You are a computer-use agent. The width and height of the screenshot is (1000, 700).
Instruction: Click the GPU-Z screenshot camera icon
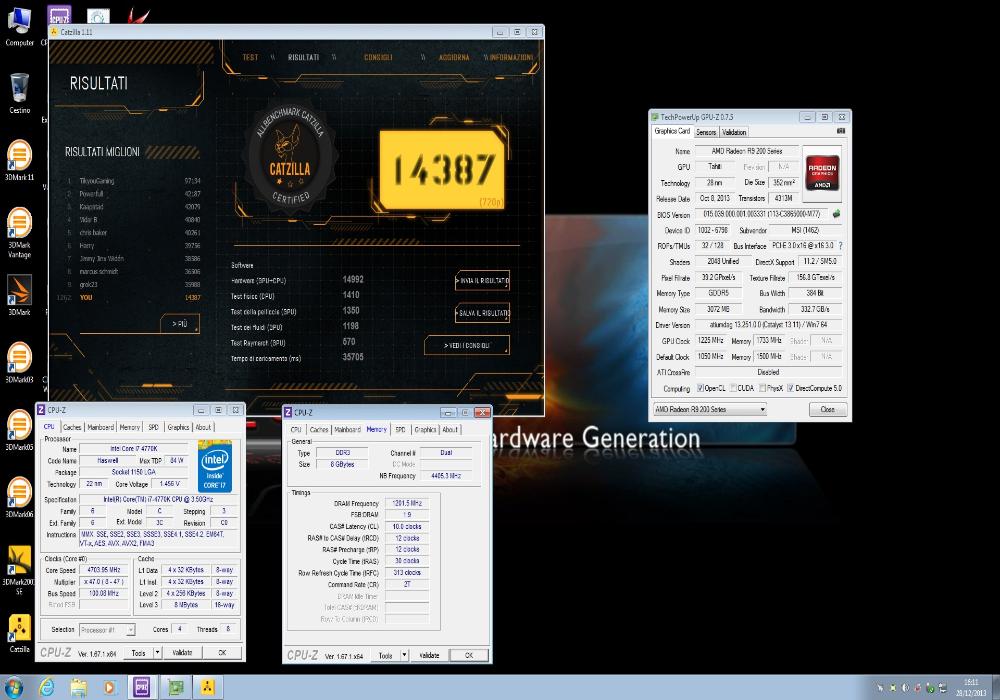841,131
